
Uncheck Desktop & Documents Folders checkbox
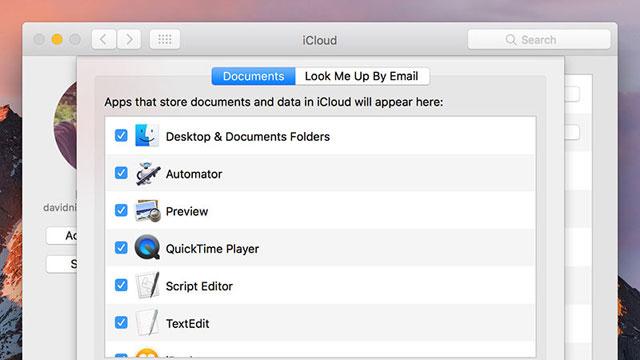pos(121,136)
